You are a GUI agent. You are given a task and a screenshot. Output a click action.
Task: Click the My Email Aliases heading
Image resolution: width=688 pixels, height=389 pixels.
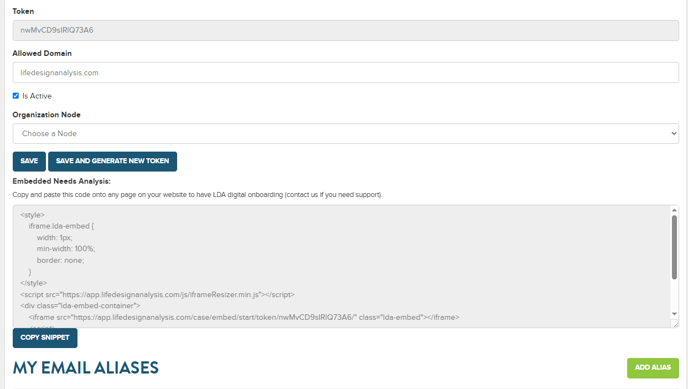[86, 368]
